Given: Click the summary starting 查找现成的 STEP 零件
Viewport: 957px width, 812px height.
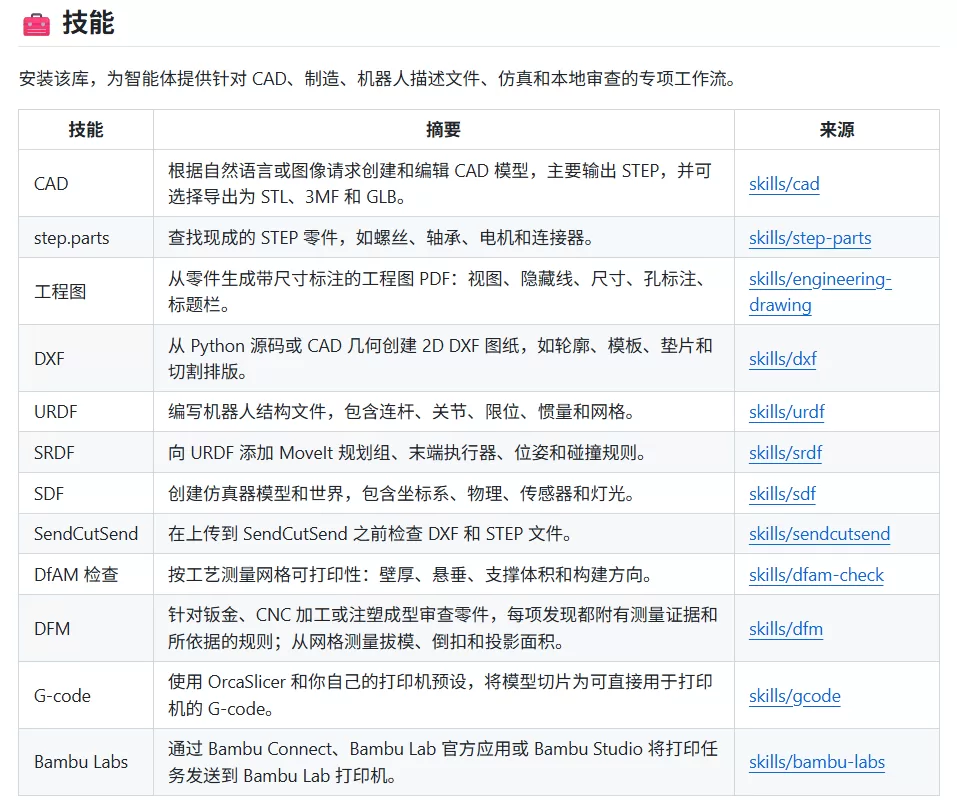Looking at the screenshot, I should tap(381, 237).
